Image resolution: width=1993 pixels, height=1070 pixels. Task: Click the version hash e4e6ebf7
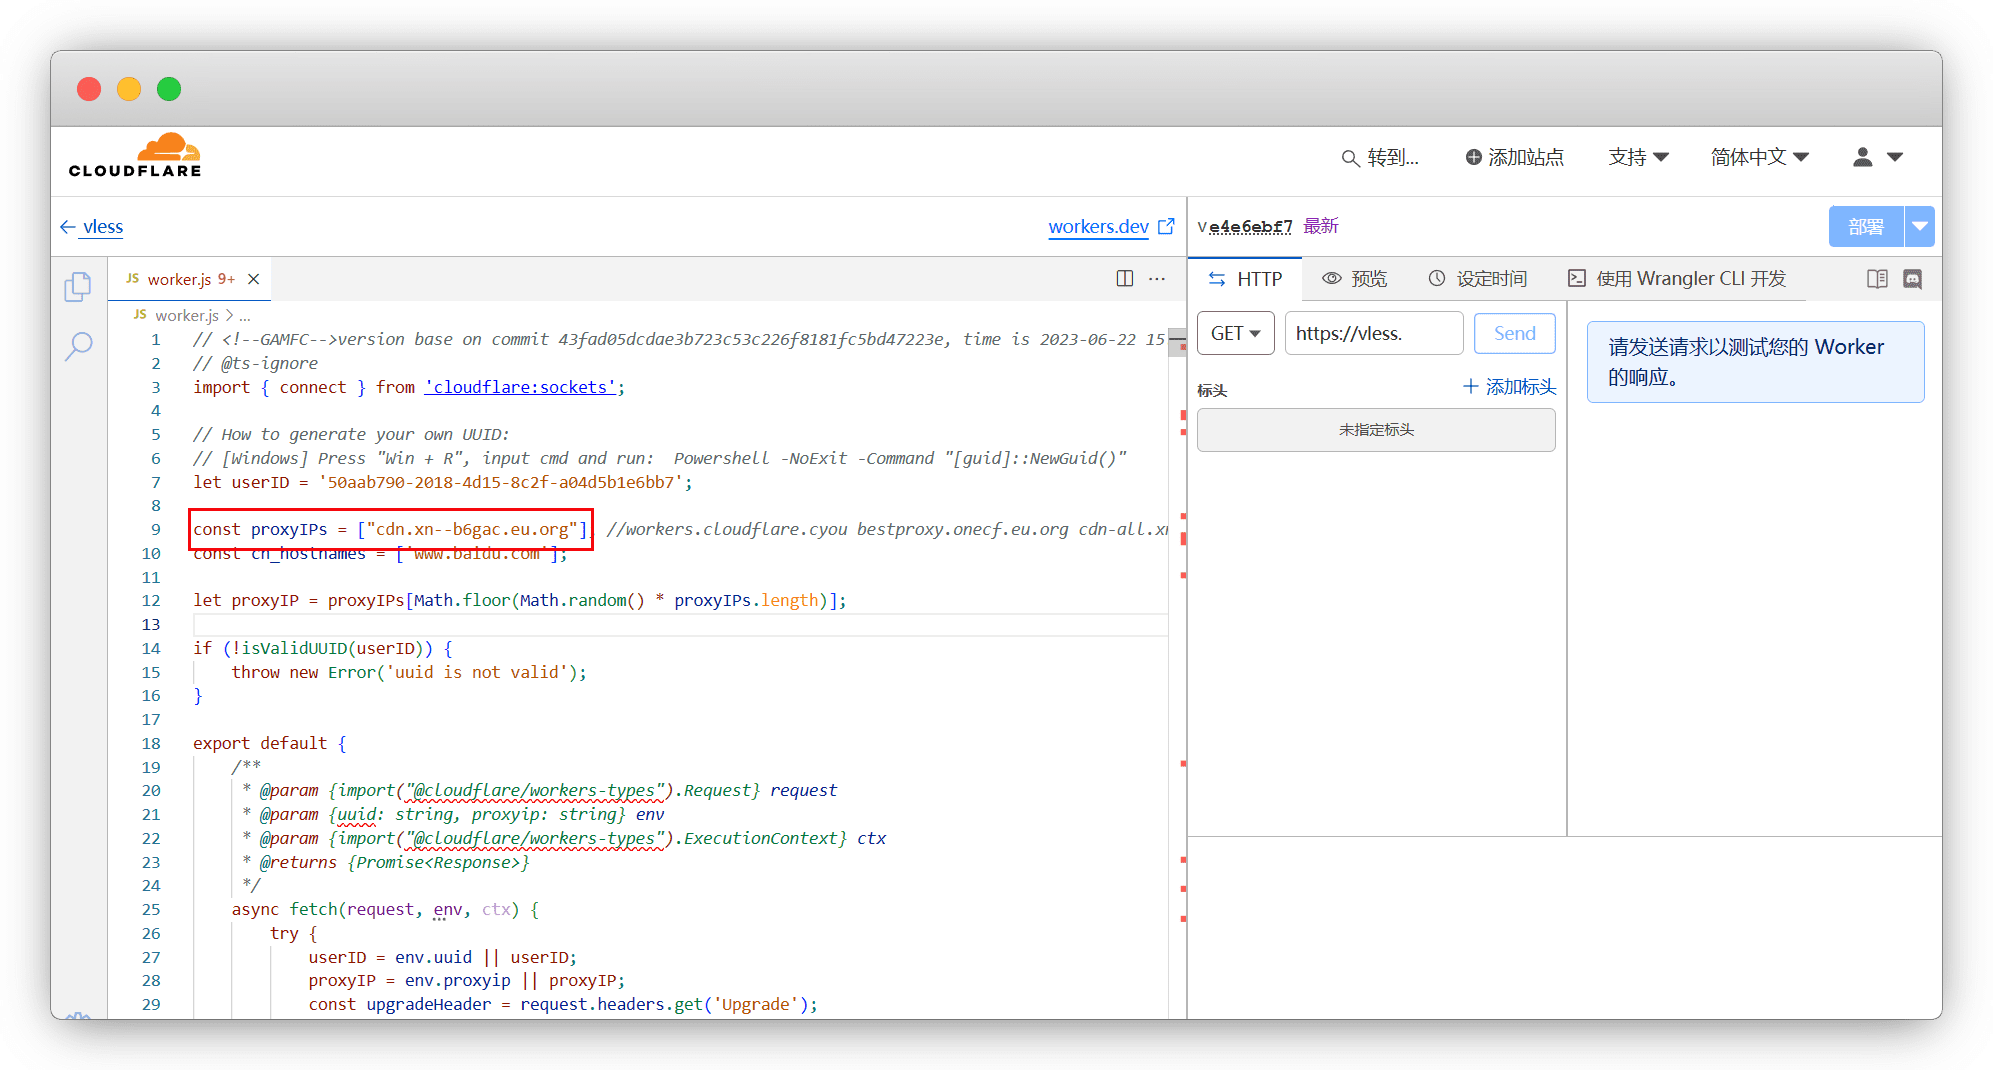(1250, 227)
